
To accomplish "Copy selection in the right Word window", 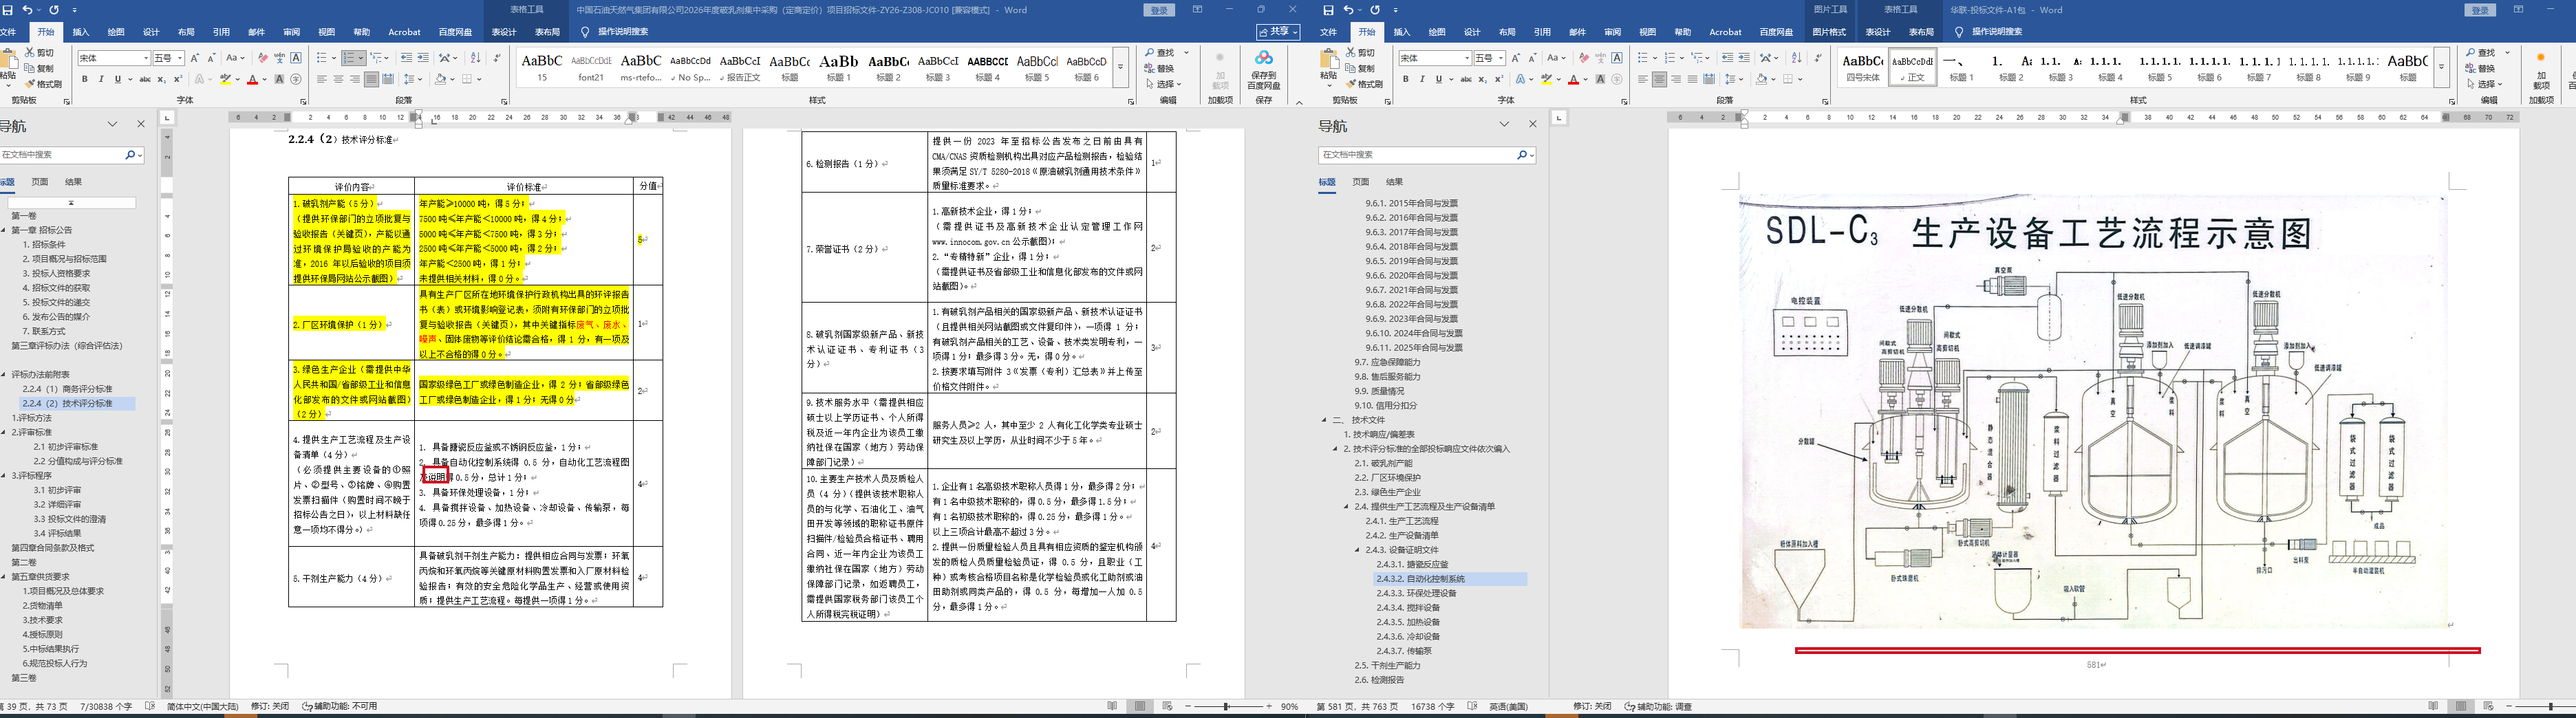I will [x=1360, y=68].
